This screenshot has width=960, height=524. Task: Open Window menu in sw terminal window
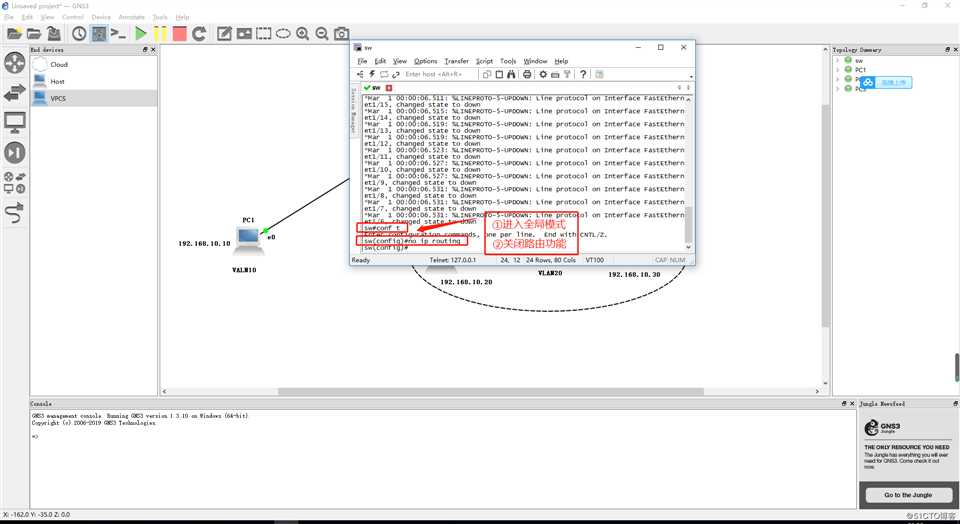[535, 61]
